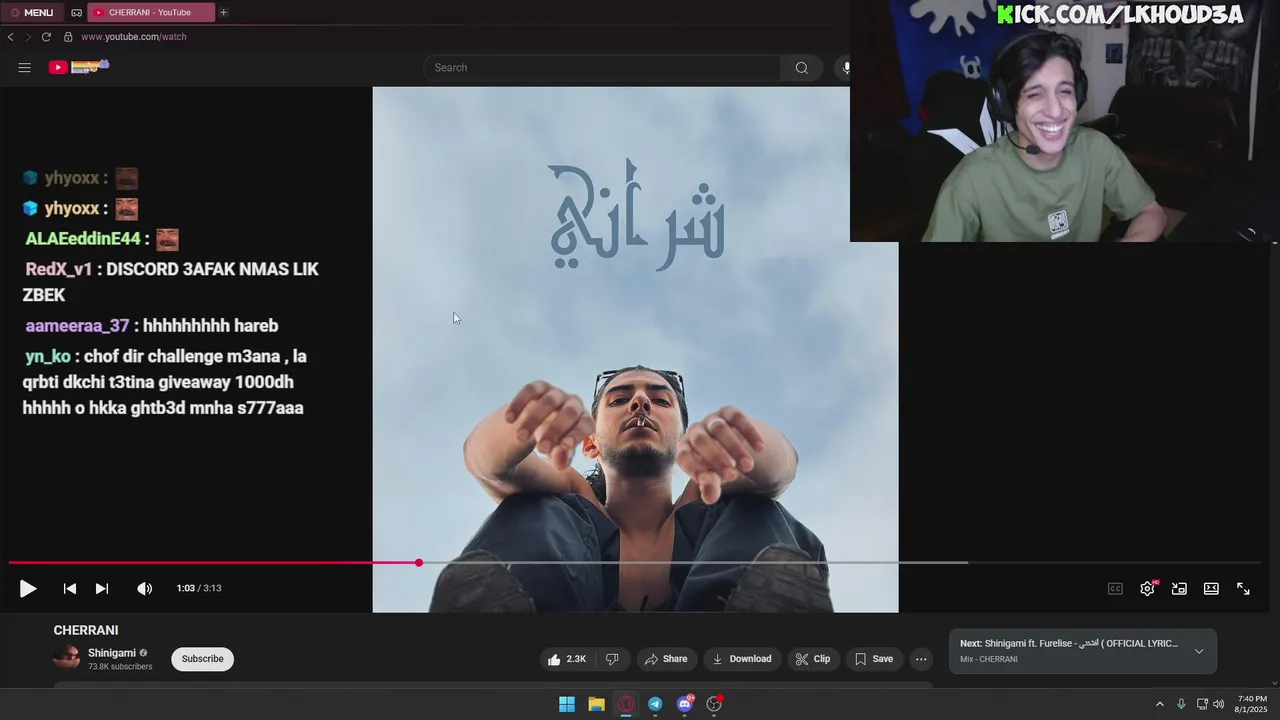Screen dimensions: 1280x720
Task: Open the YouTube hamburger guide menu
Action: [25, 67]
